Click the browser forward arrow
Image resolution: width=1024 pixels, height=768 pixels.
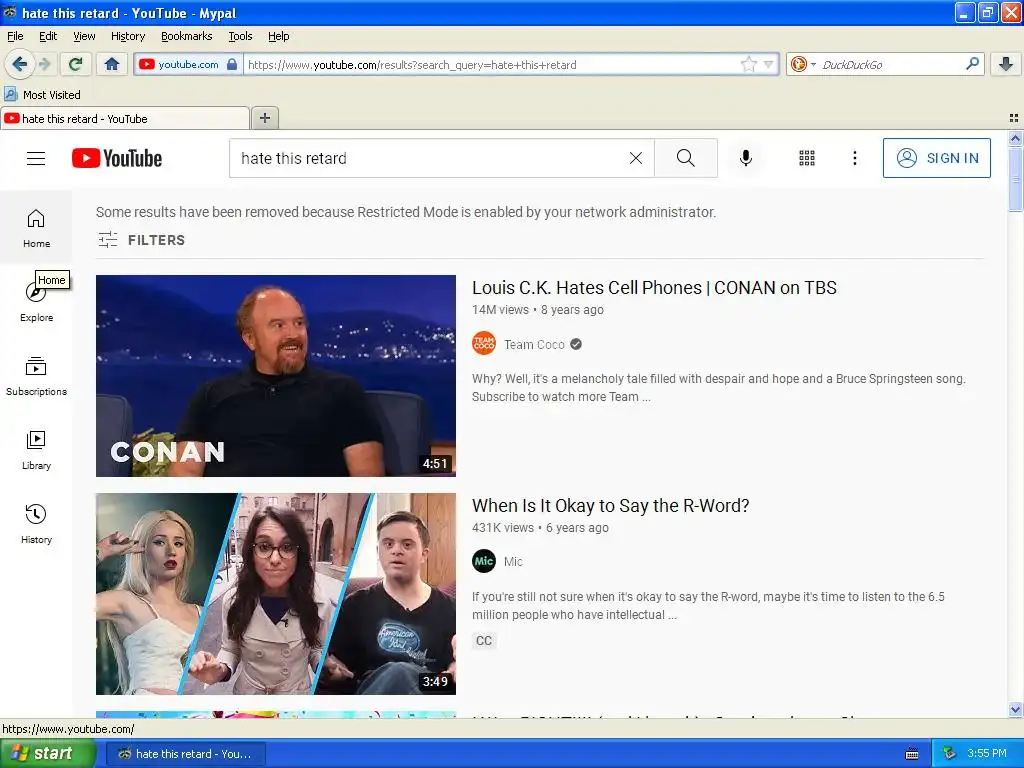point(44,64)
